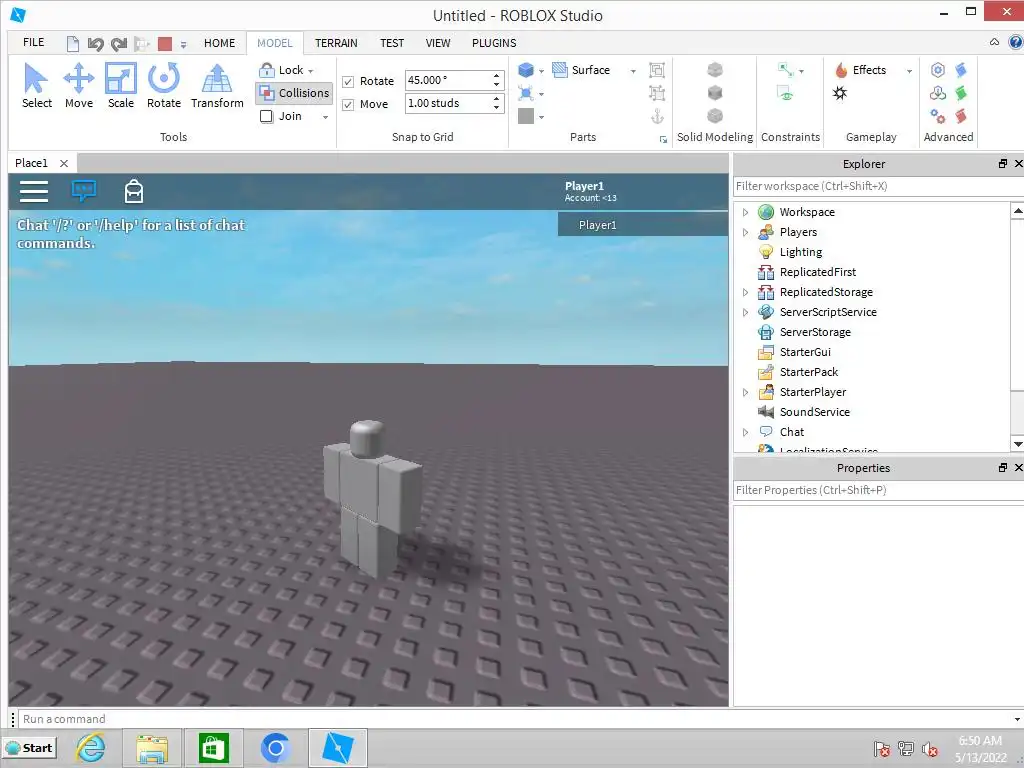Open the Transform tool
Screen dimensions: 1024x768
point(217,86)
